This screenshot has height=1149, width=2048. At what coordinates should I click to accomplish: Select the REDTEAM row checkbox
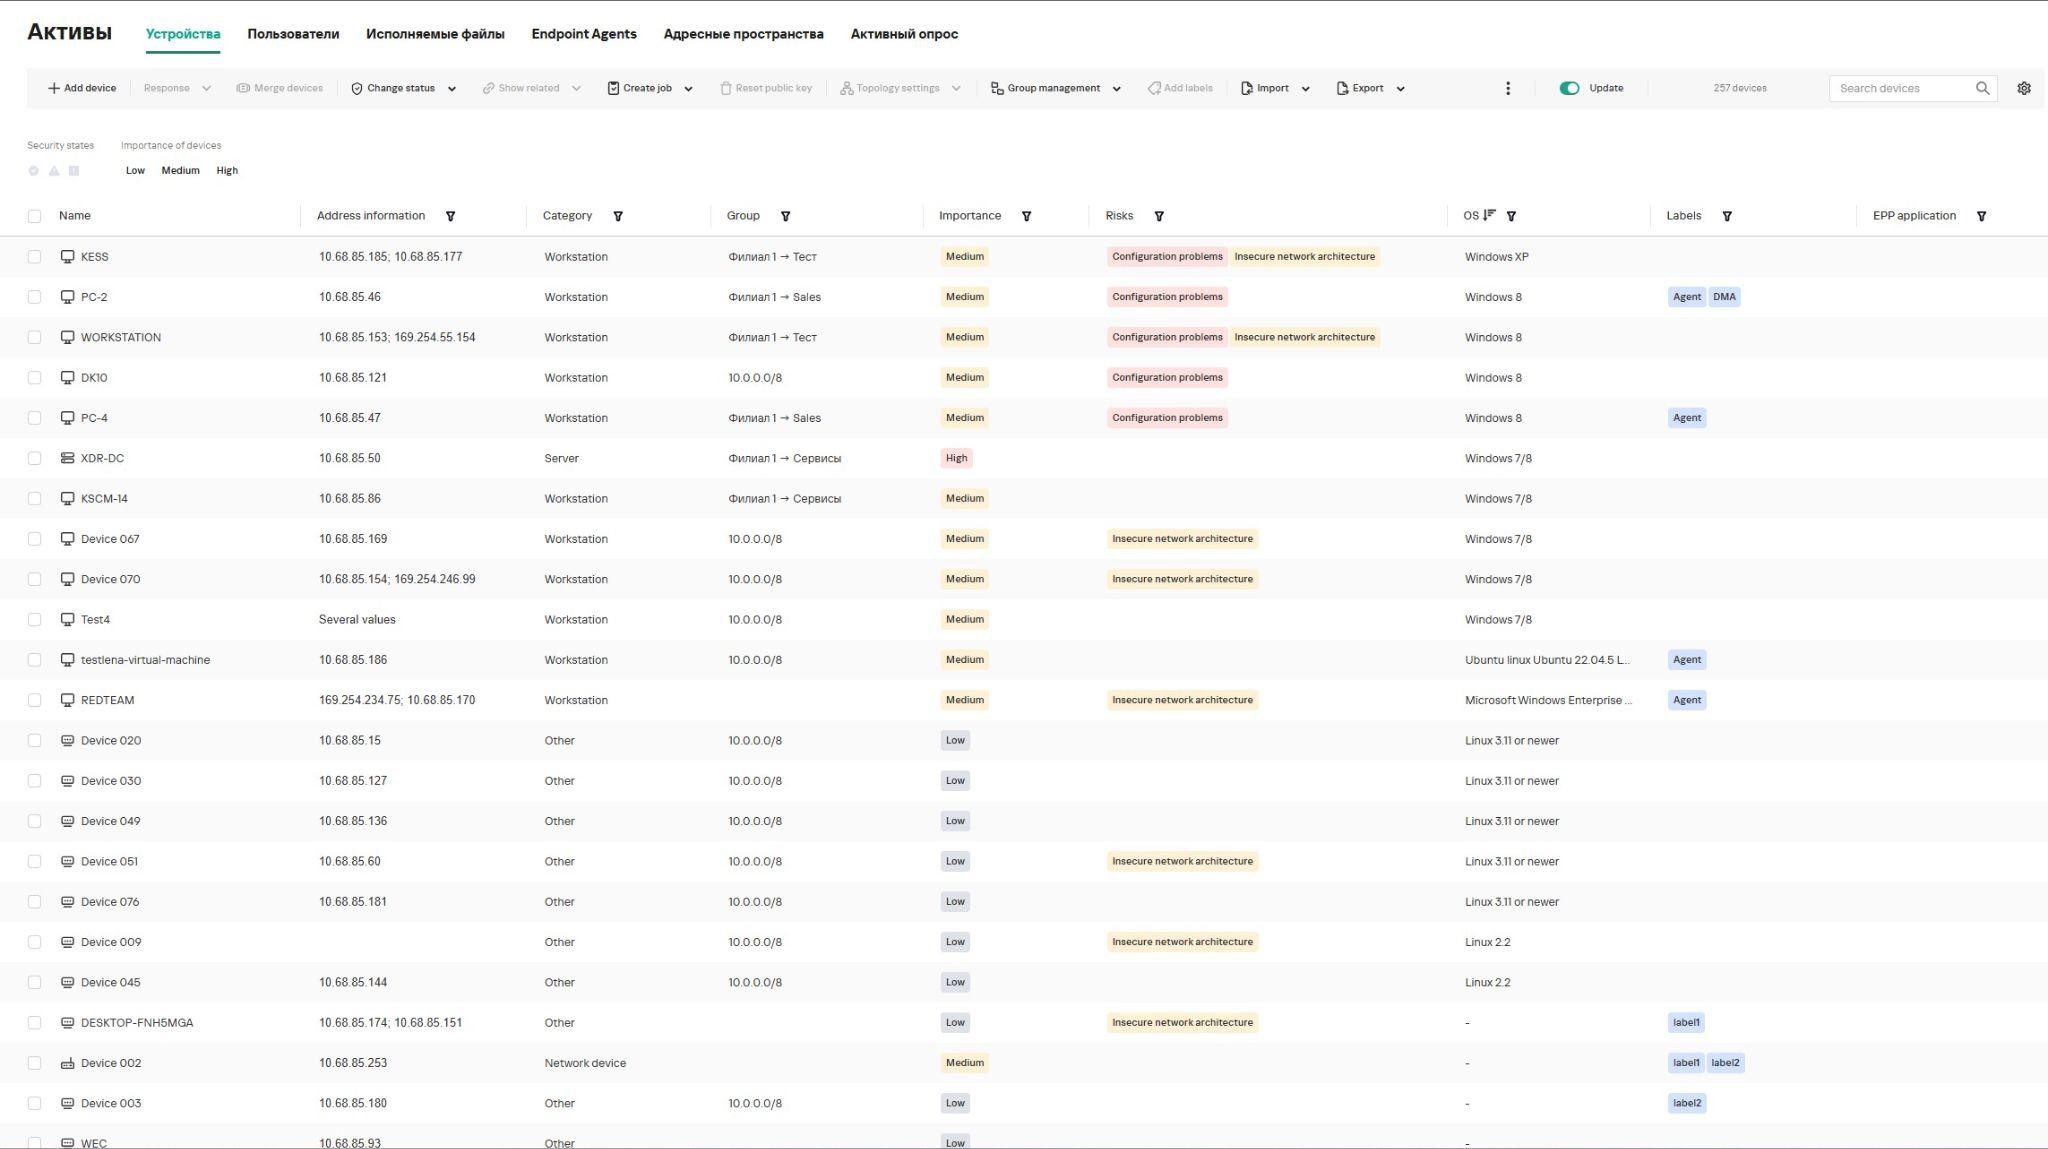click(35, 700)
